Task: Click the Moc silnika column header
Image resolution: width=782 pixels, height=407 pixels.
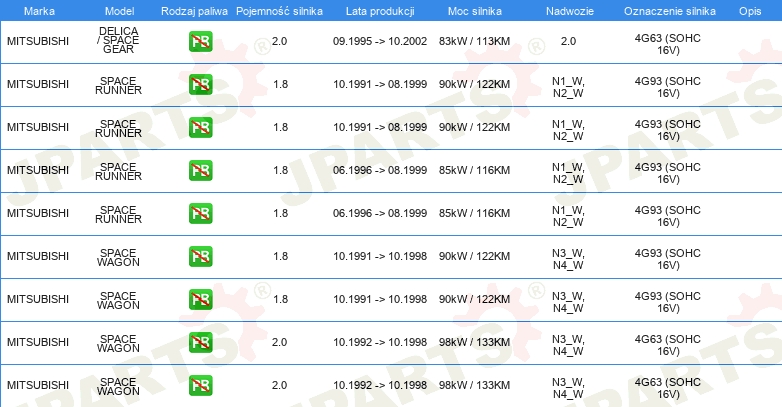Action: tap(475, 11)
